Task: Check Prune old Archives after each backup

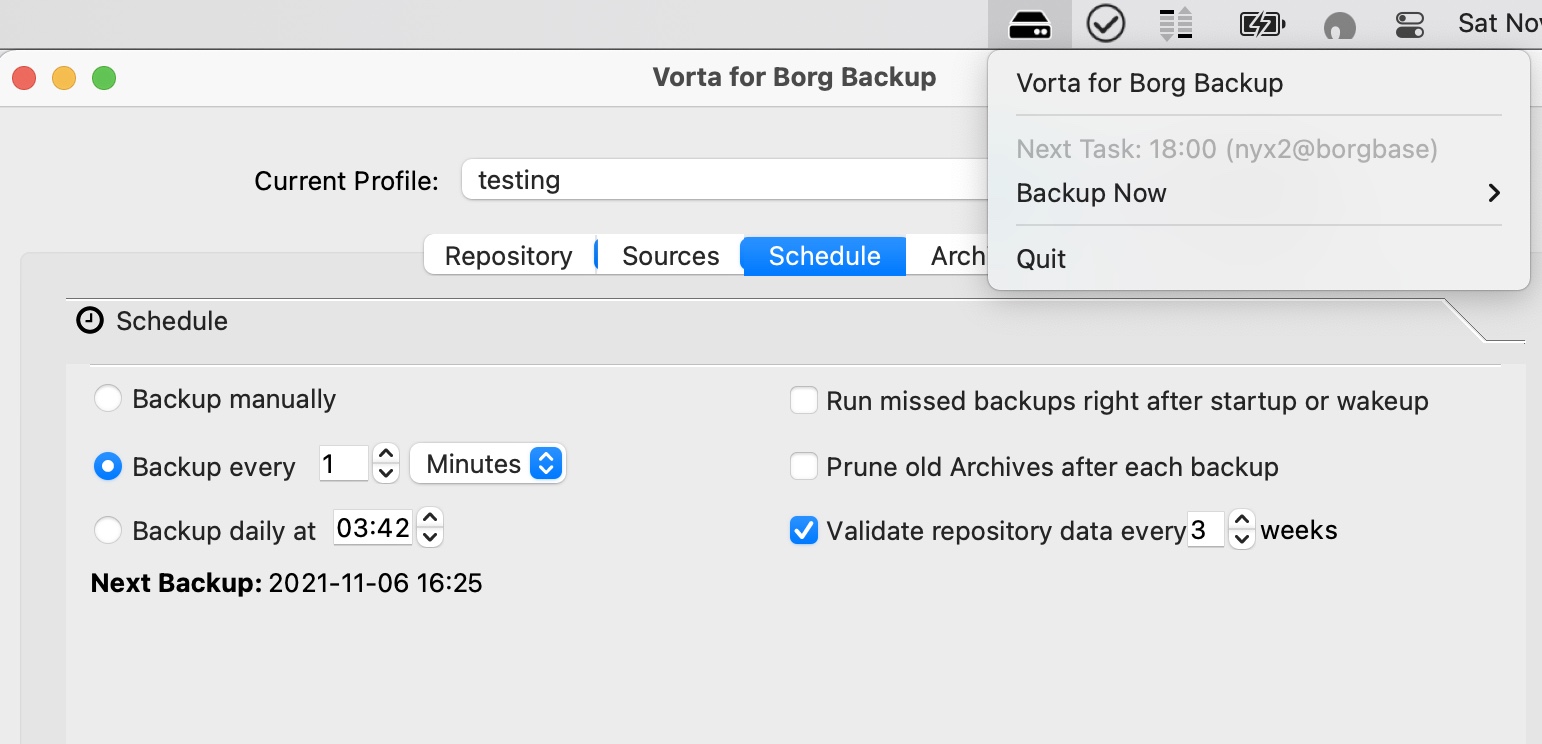Action: 804,466
